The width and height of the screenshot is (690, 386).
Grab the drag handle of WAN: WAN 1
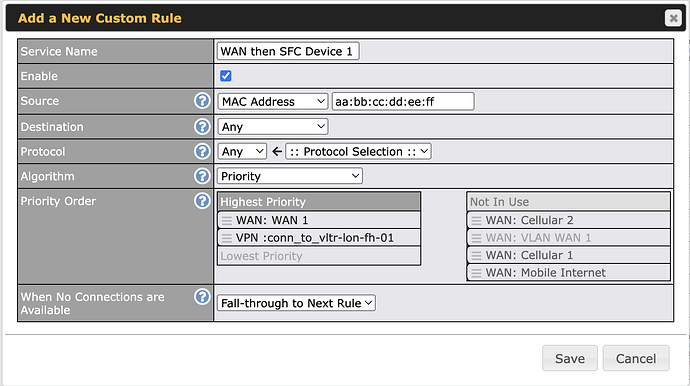(227, 220)
